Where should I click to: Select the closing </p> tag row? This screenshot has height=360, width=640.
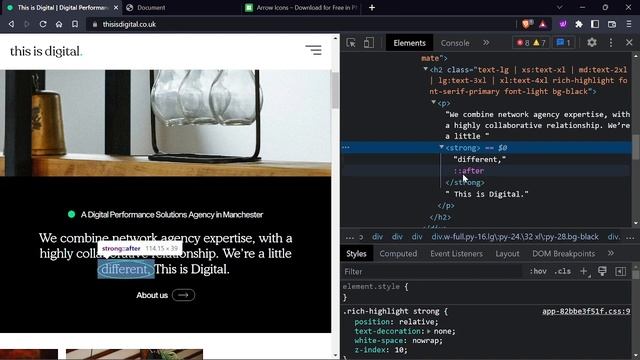(446, 206)
